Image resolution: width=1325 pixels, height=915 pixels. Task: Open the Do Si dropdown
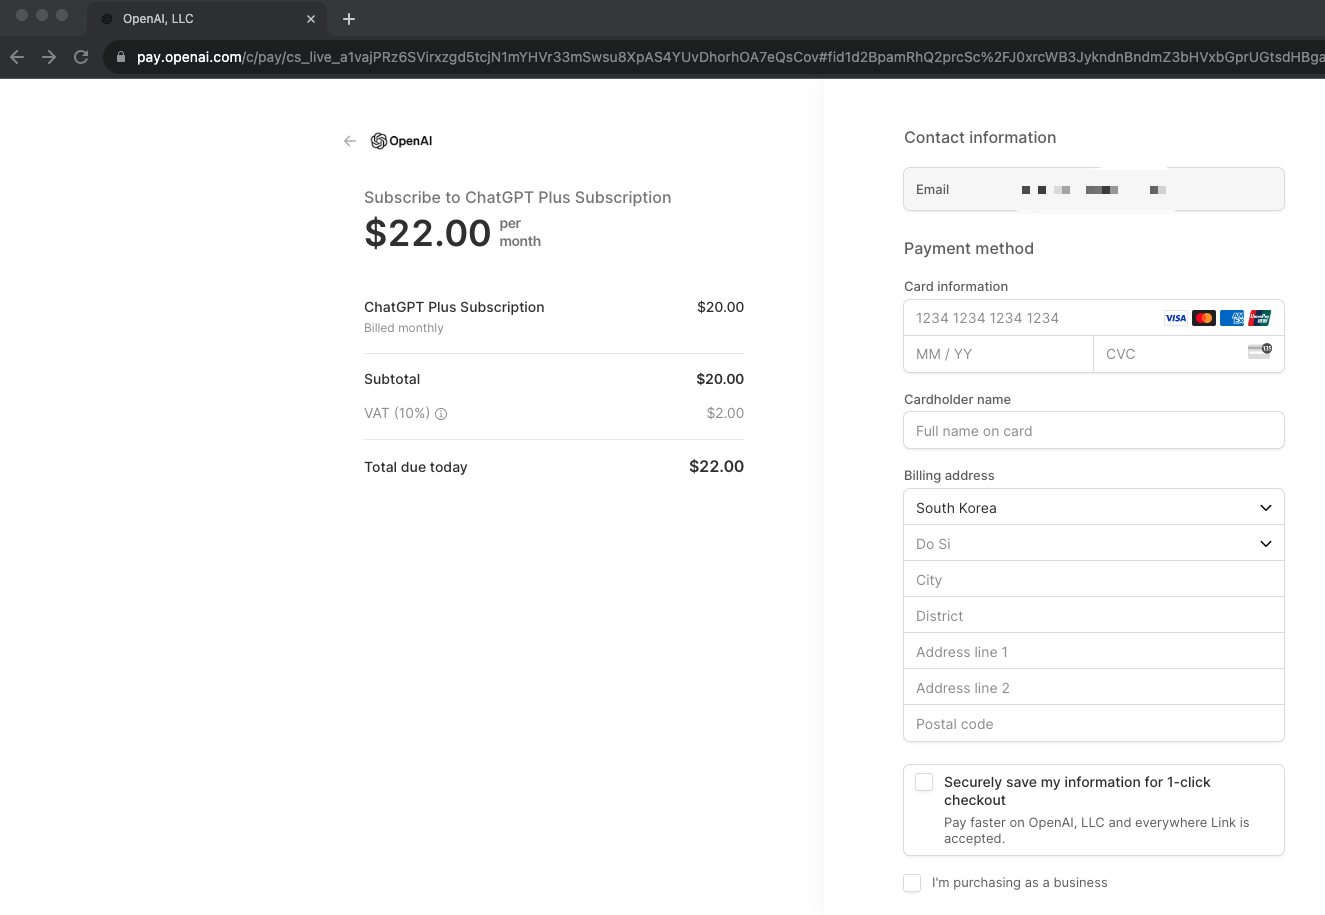pyautogui.click(x=1094, y=544)
